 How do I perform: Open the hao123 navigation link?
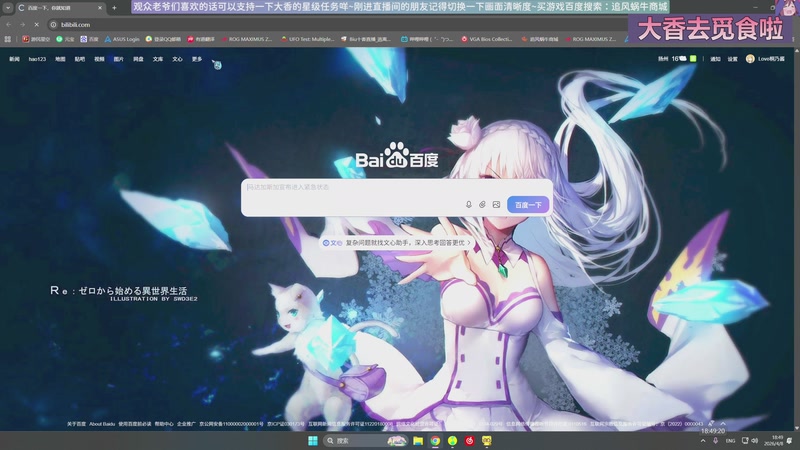point(37,59)
